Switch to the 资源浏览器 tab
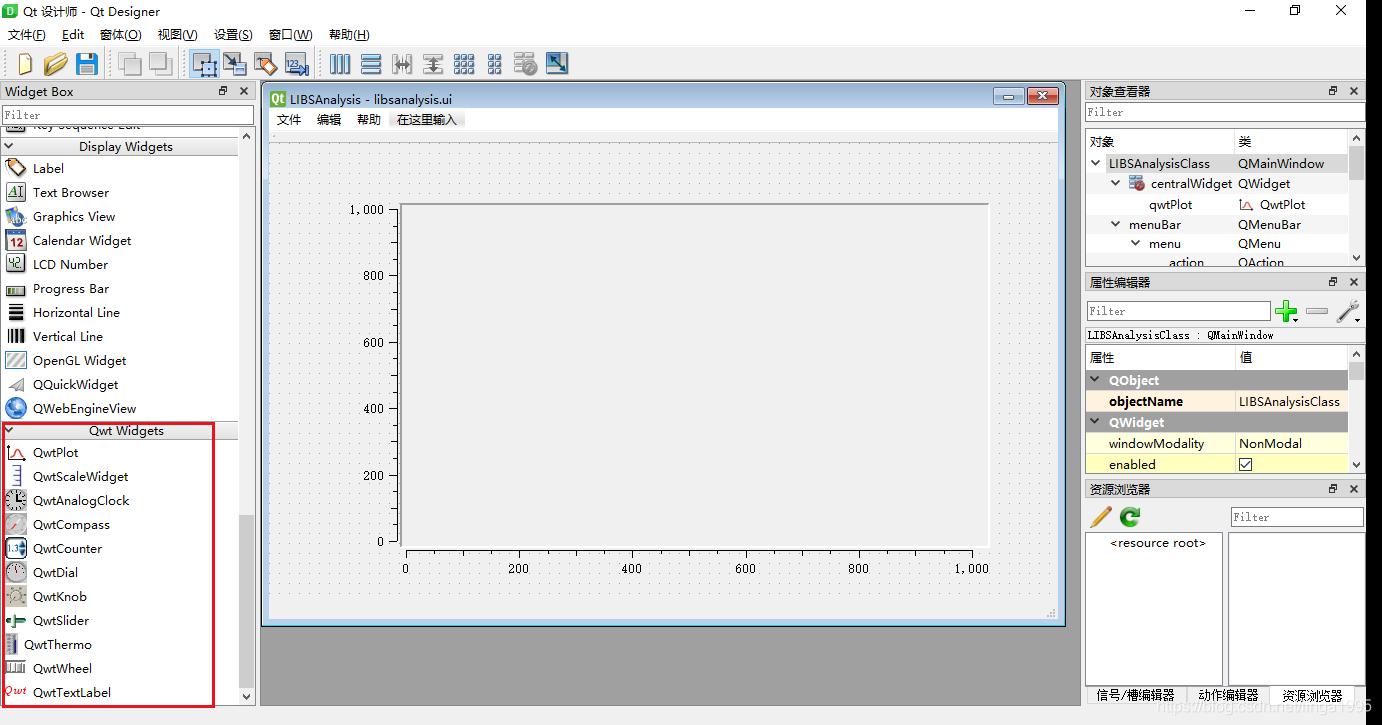The height and width of the screenshot is (725, 1382). [1312, 695]
